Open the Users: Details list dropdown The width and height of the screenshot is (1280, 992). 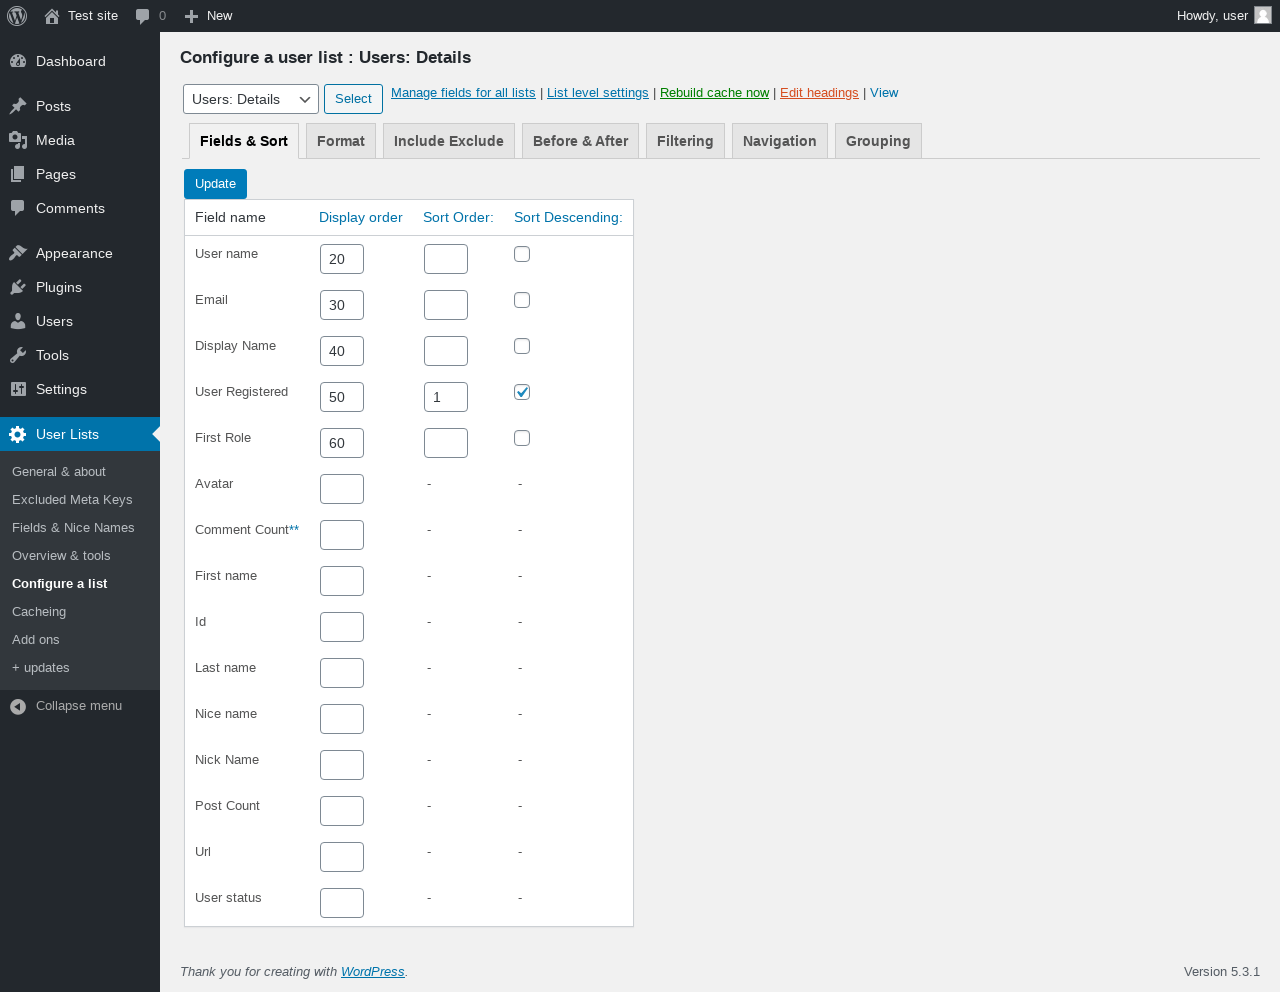point(251,99)
